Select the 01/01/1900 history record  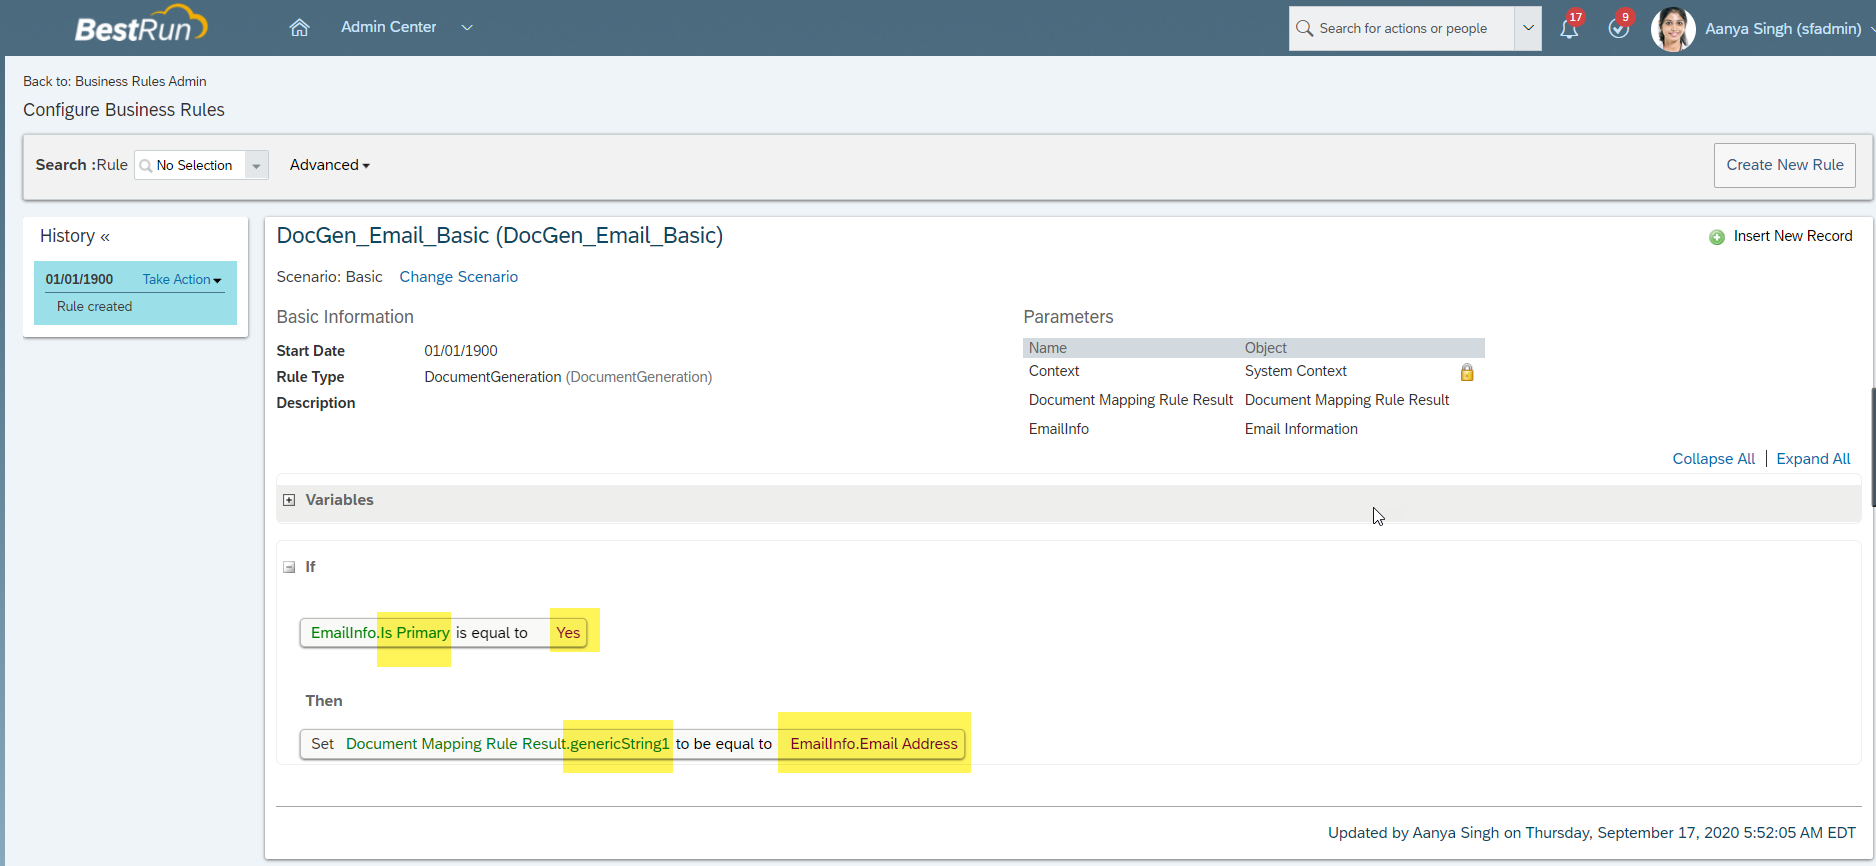click(79, 279)
